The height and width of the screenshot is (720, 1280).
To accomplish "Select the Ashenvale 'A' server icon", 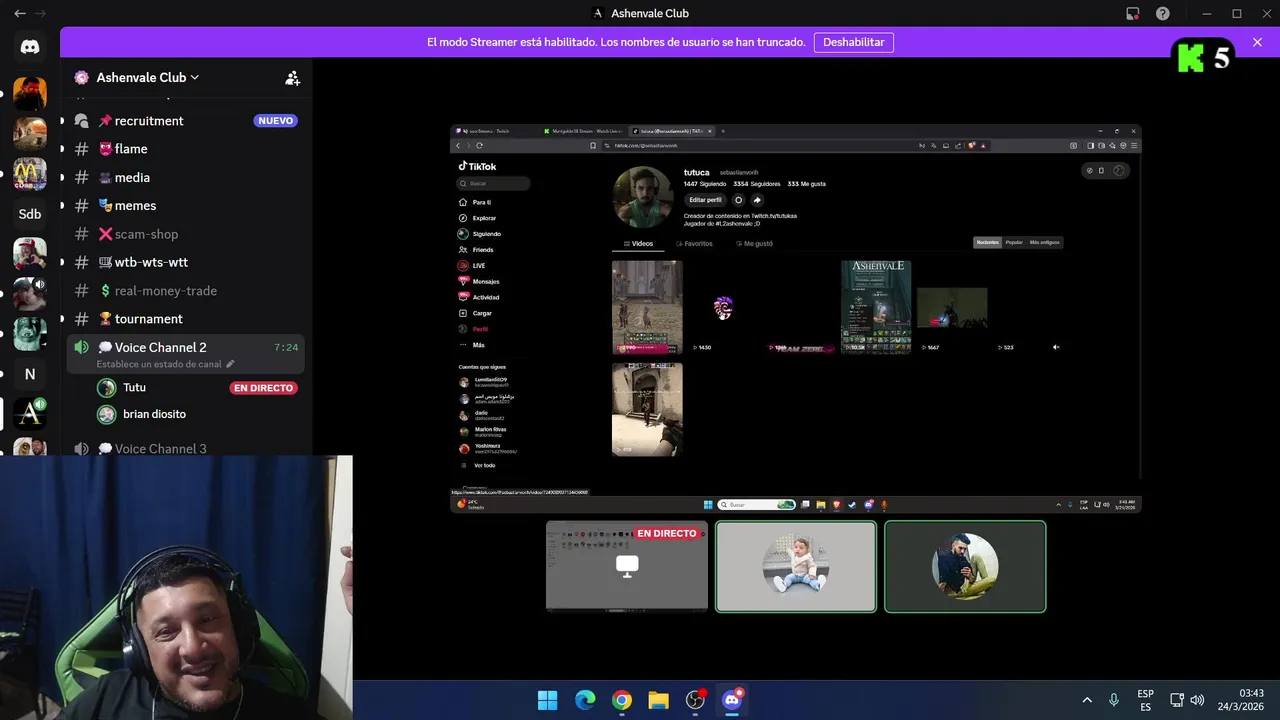I will (x=30, y=414).
